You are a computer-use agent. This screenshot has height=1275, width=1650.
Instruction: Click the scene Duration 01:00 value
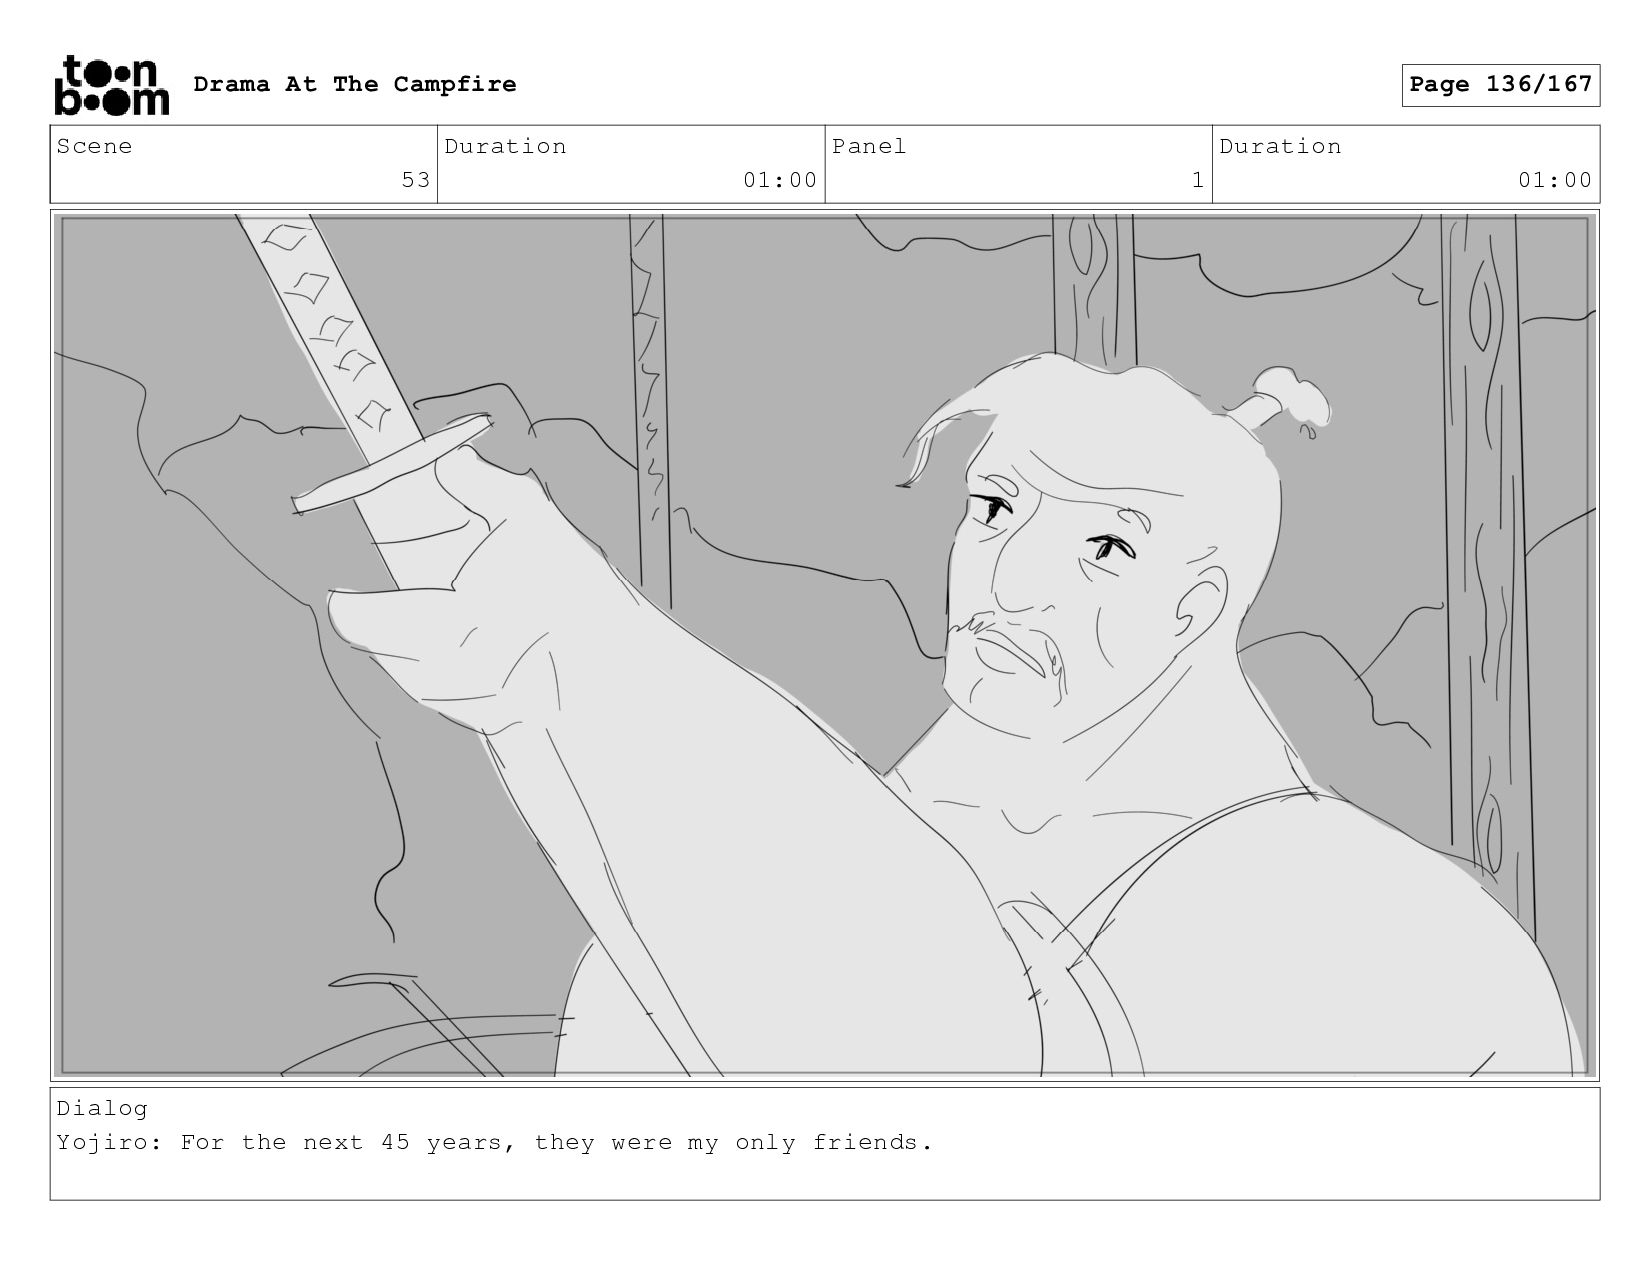point(779,180)
